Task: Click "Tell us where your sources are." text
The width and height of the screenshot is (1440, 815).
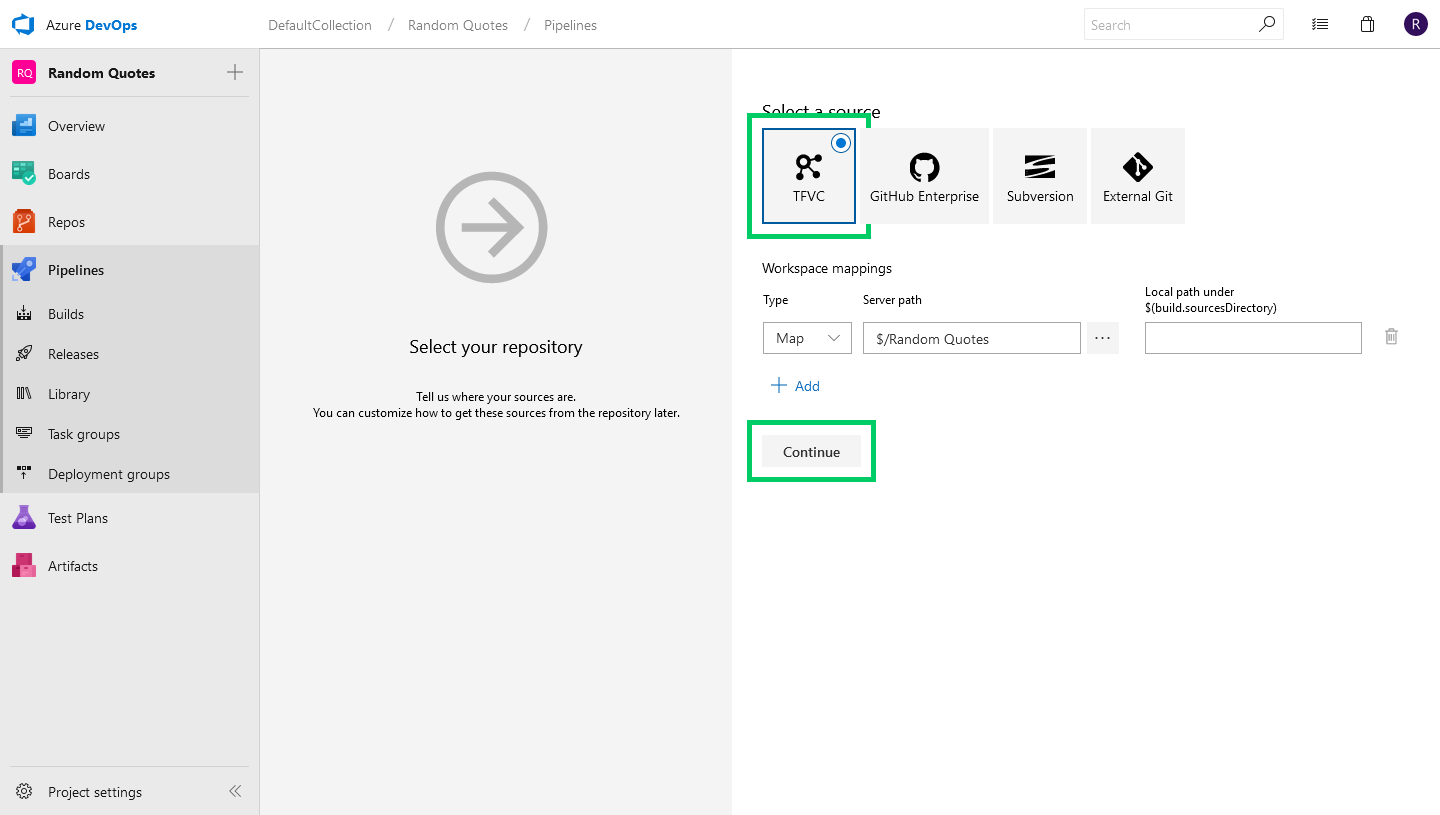Action: [496, 397]
